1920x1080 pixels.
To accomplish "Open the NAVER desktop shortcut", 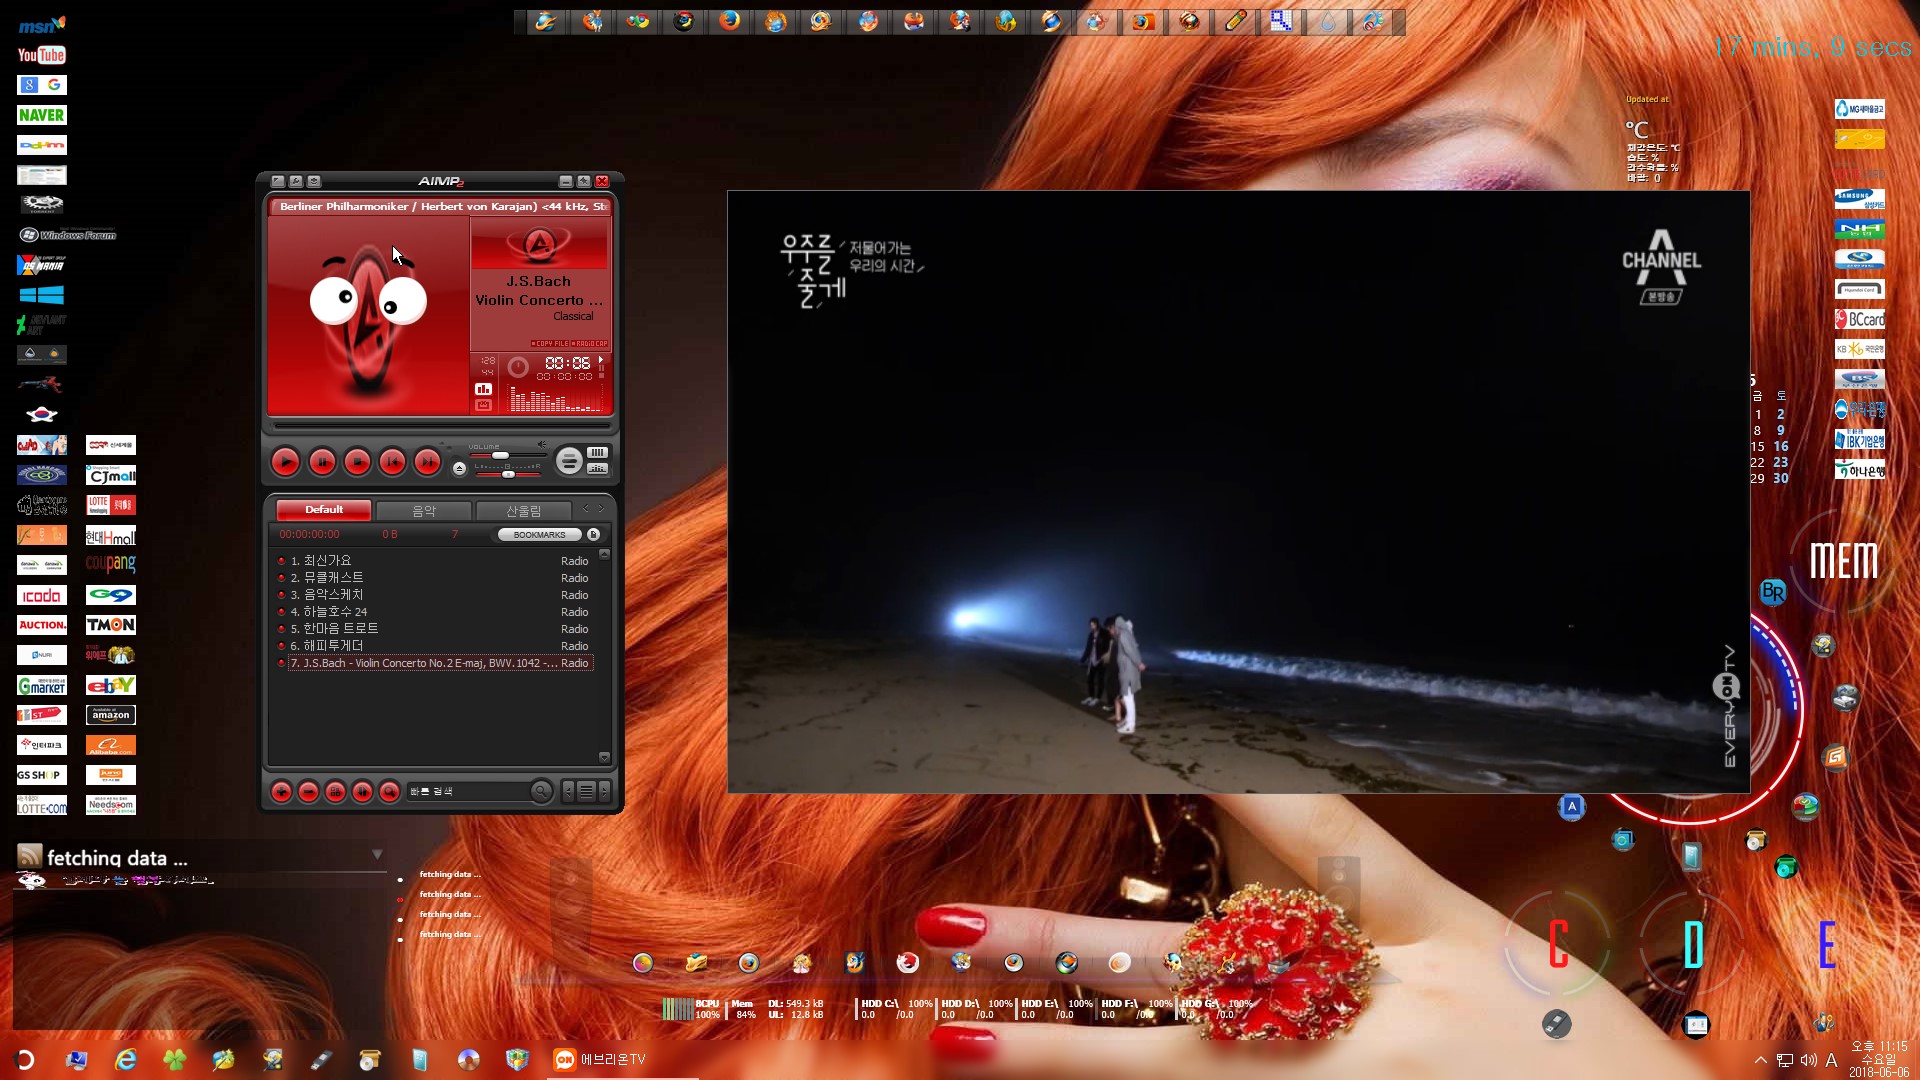I will point(42,115).
